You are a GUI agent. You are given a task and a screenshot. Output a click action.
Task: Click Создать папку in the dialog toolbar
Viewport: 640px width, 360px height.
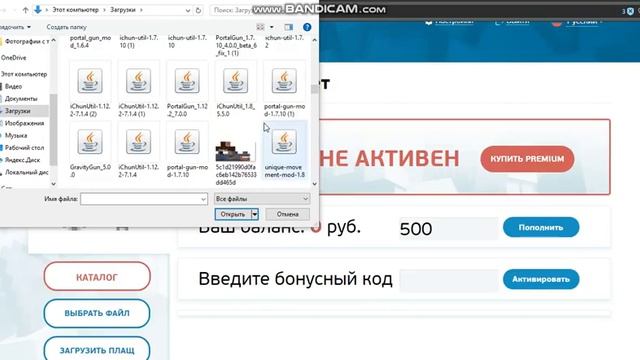tap(67, 27)
